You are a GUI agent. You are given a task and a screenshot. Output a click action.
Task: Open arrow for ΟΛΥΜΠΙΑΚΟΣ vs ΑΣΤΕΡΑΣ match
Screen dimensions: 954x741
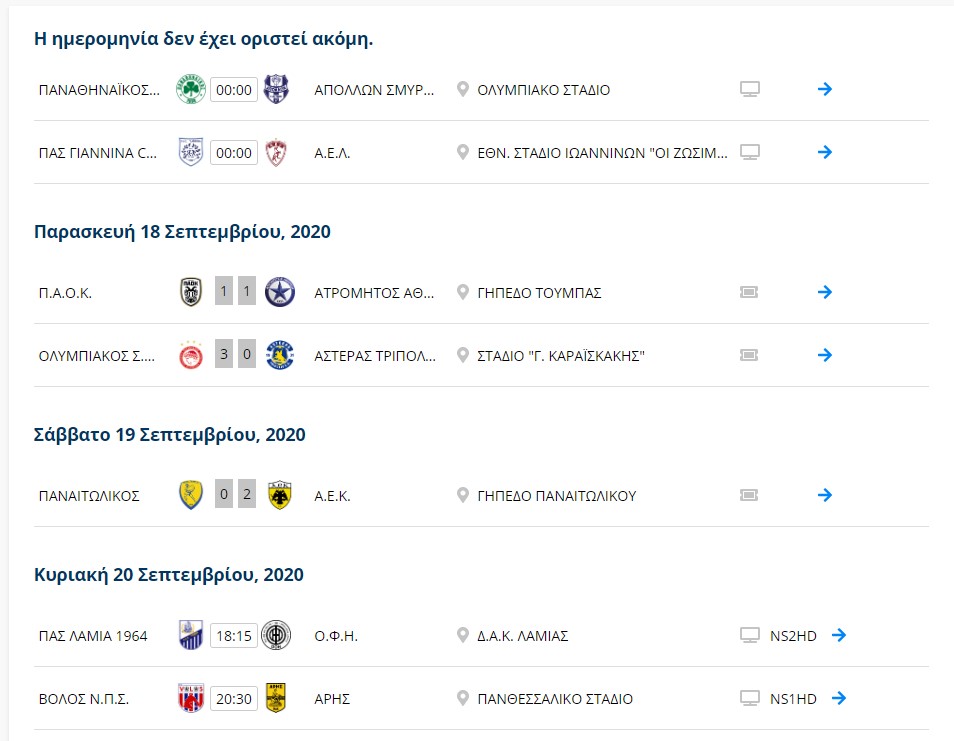tap(824, 355)
